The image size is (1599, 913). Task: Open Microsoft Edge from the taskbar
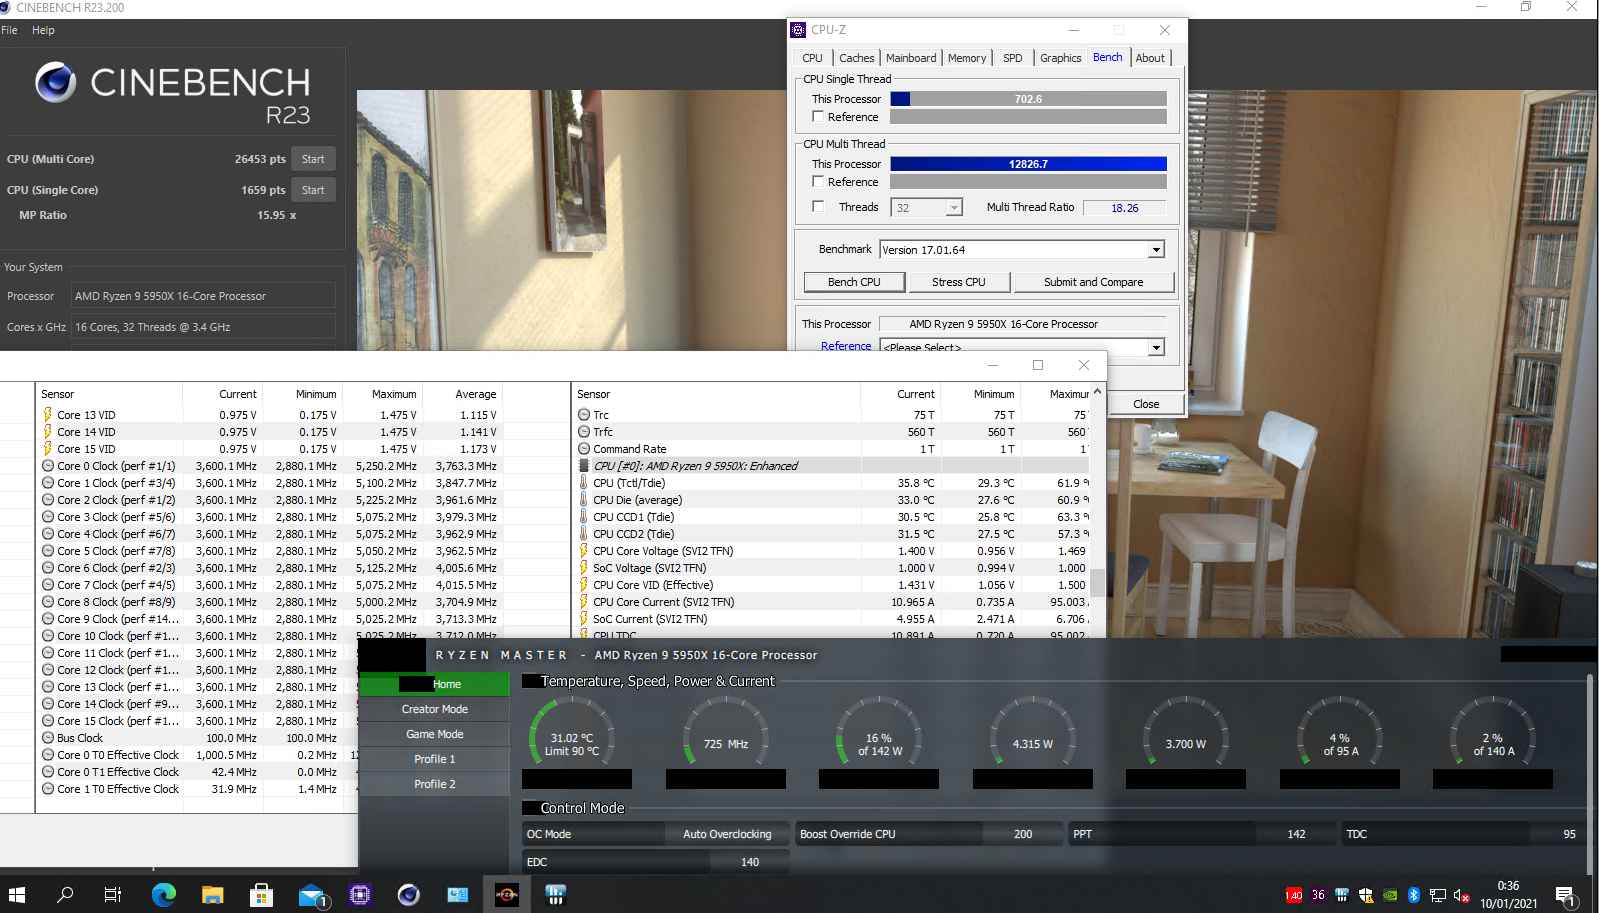tap(163, 895)
